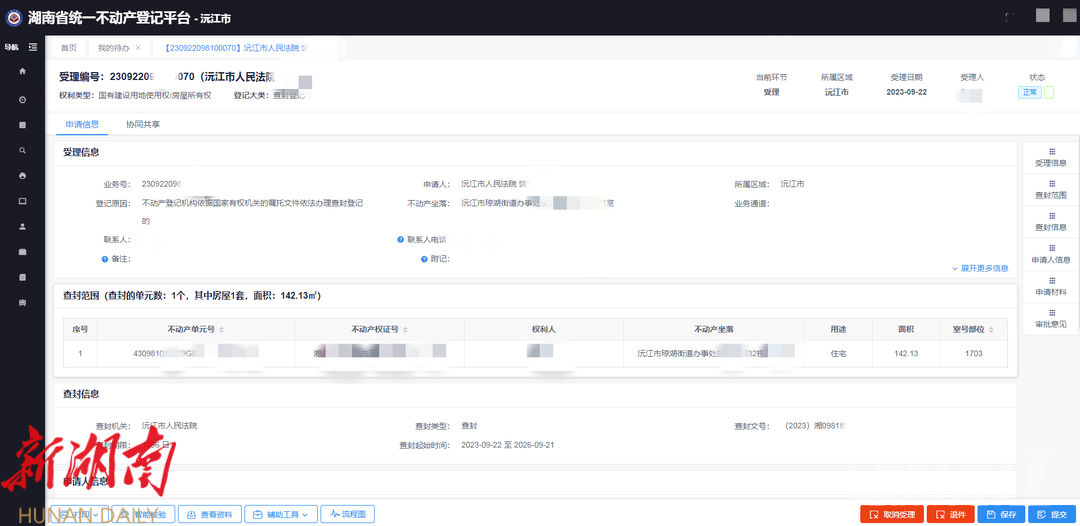1080x526 pixels.
Task: Click the user profile icon in sidebar
Action: click(22, 226)
